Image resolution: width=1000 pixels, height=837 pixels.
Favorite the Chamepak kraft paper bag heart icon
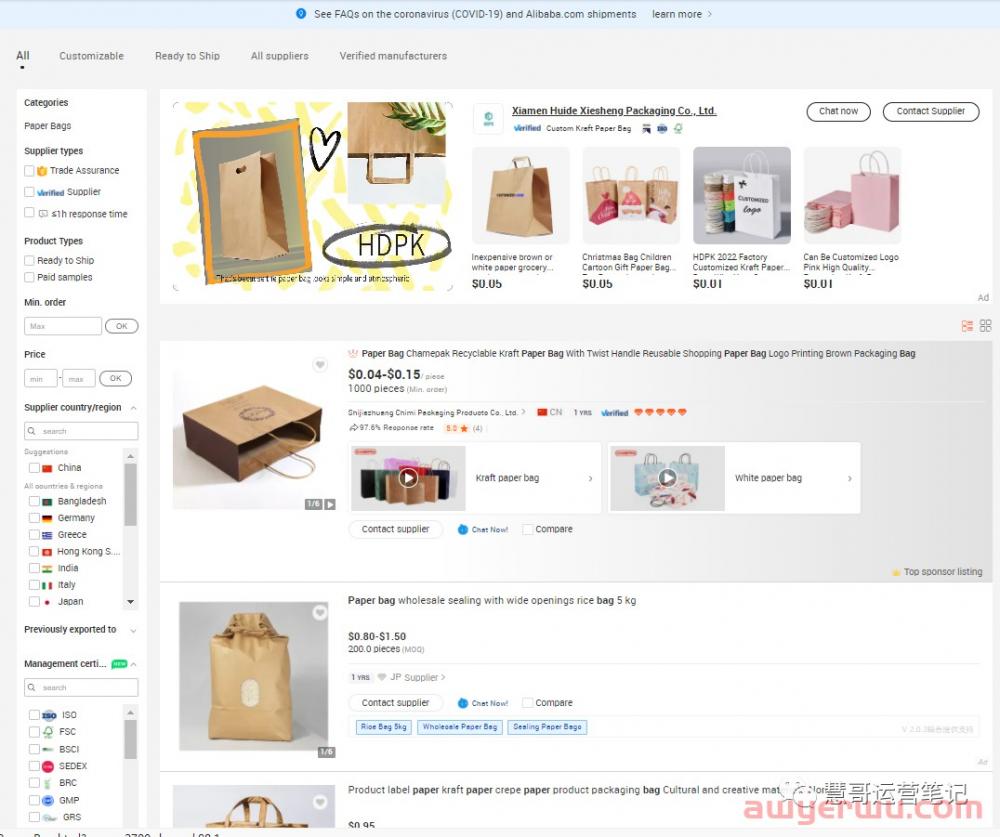click(320, 364)
